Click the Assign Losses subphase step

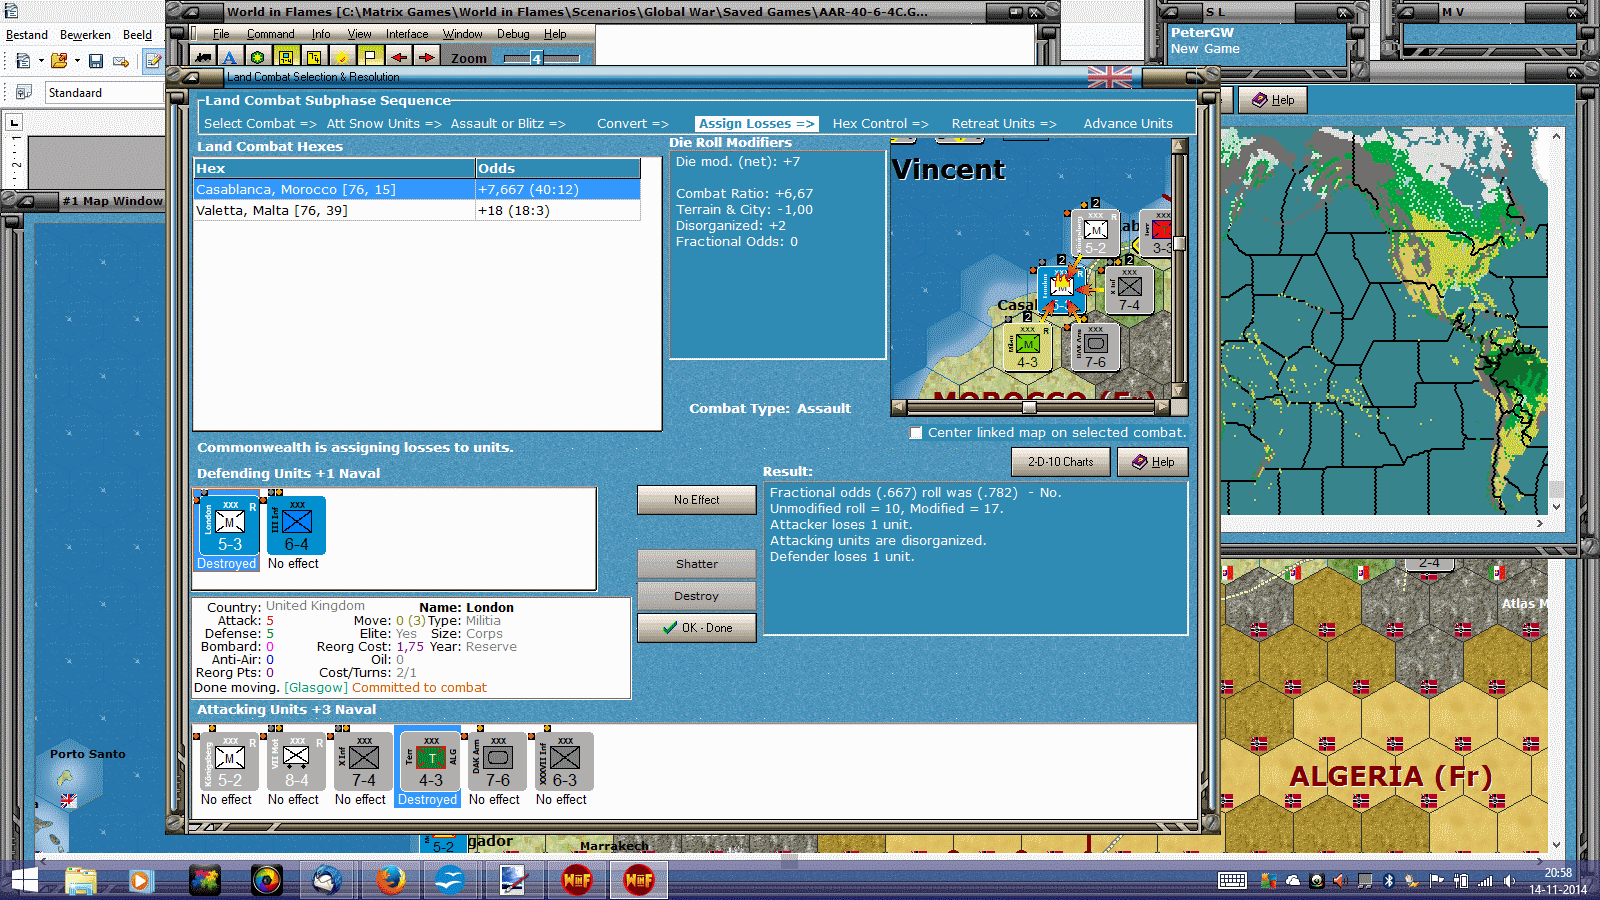tap(756, 124)
